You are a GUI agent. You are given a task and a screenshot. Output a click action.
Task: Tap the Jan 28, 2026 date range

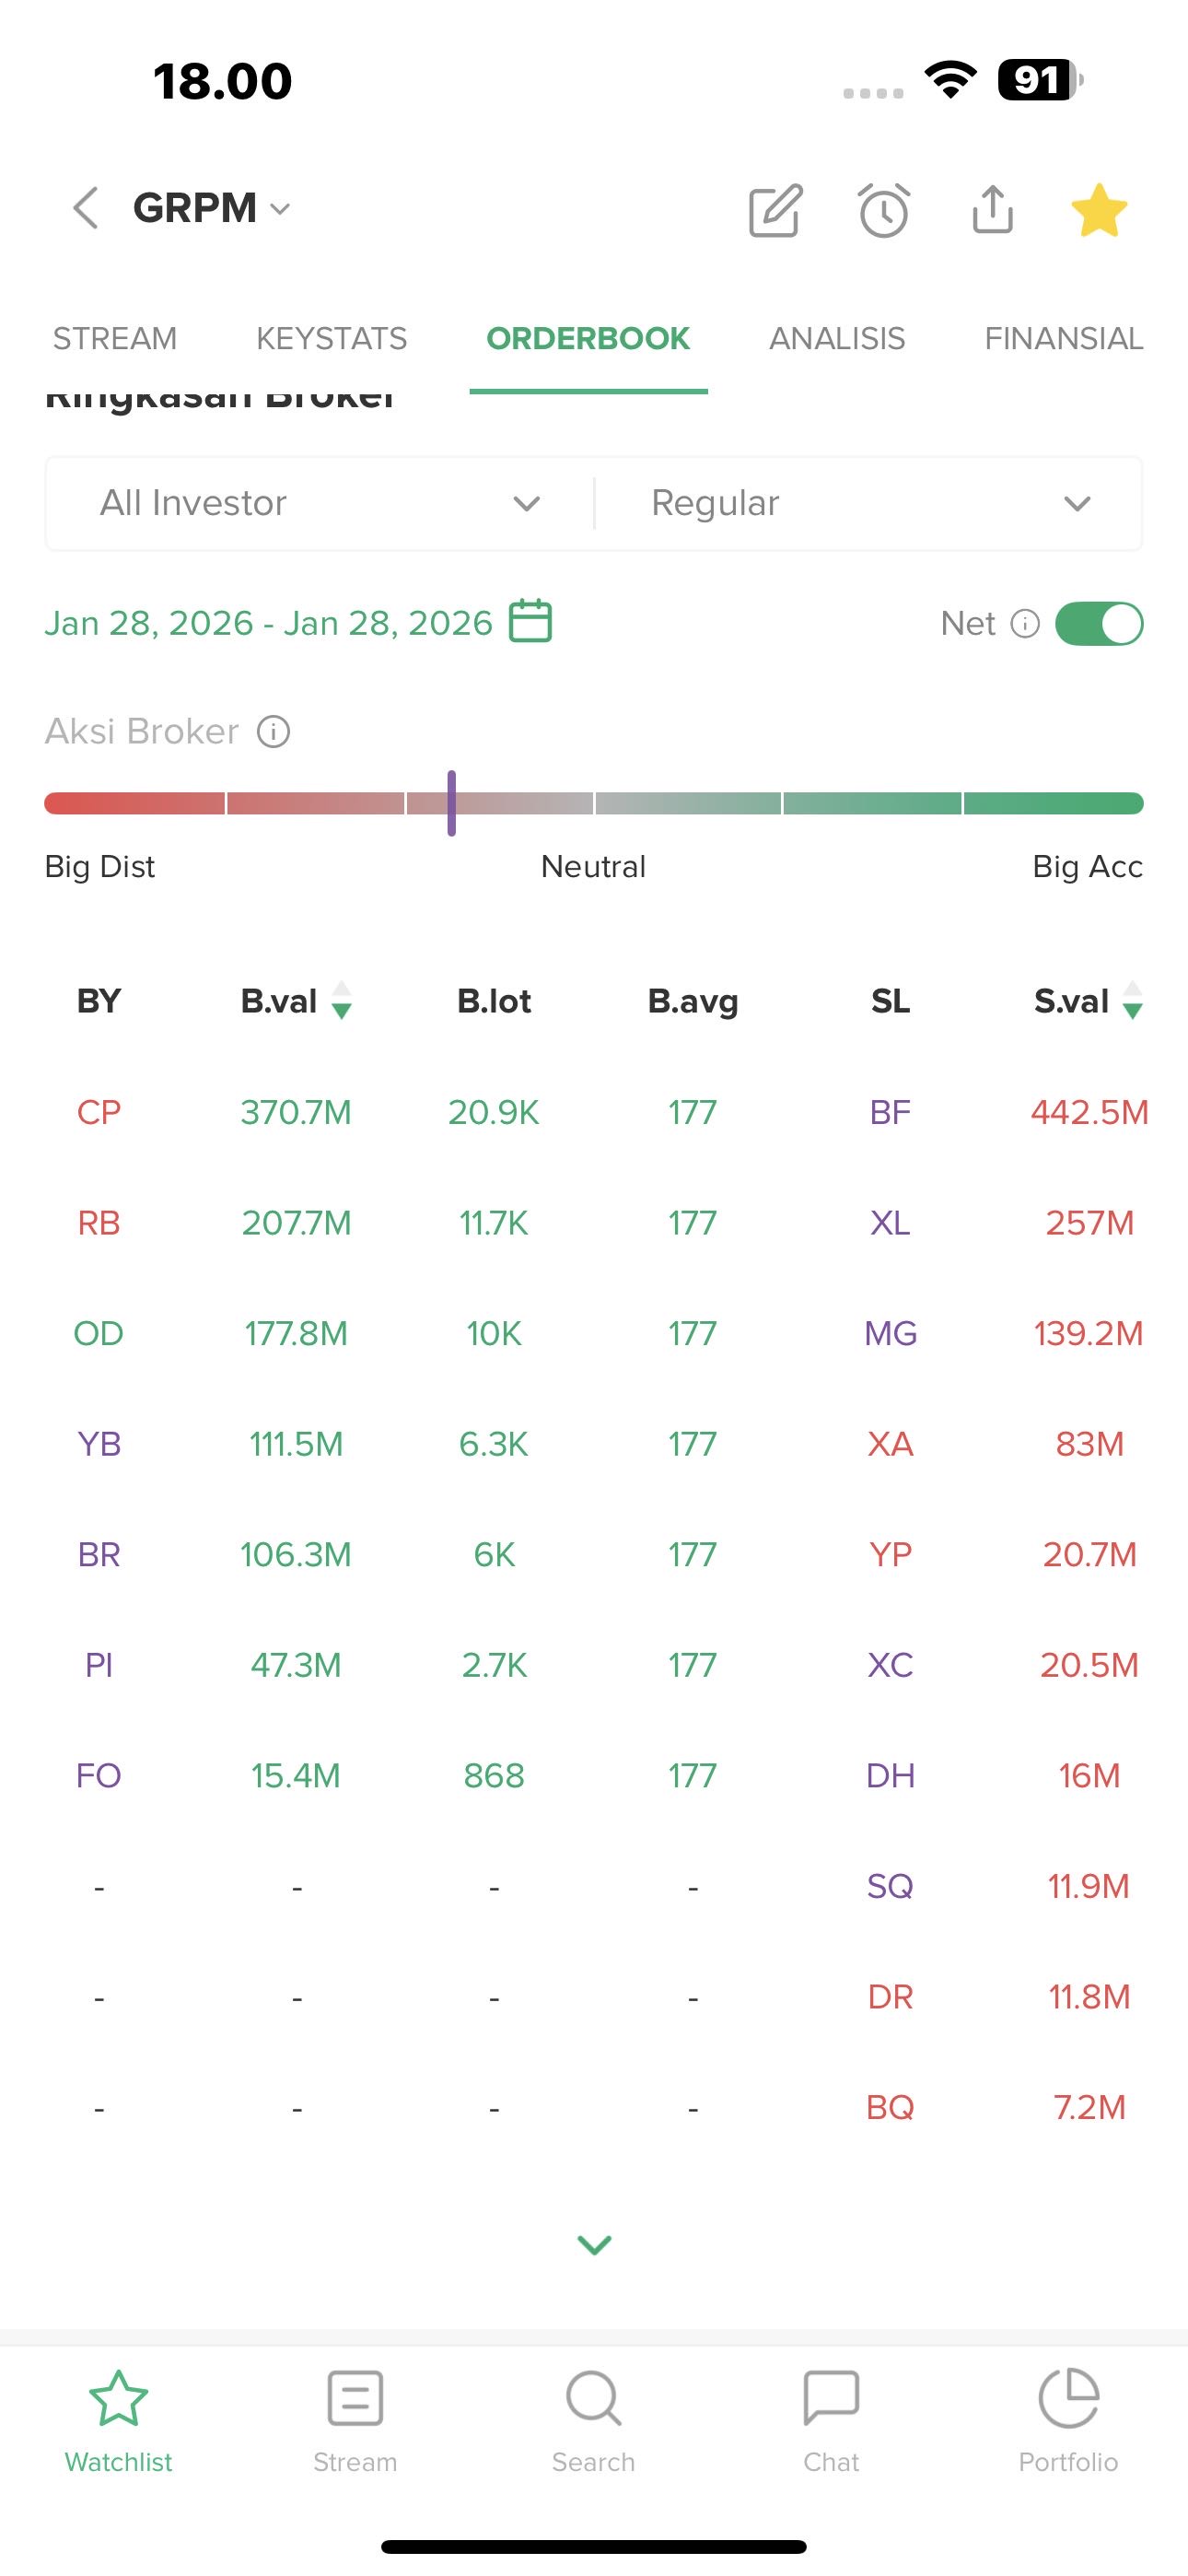pos(268,623)
